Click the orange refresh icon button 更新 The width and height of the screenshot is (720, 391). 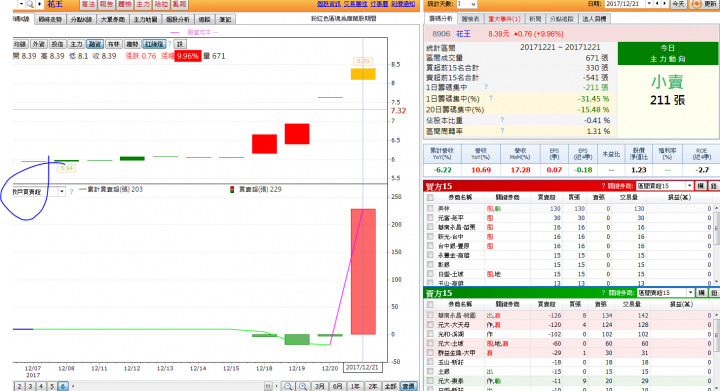[x=704, y=4]
